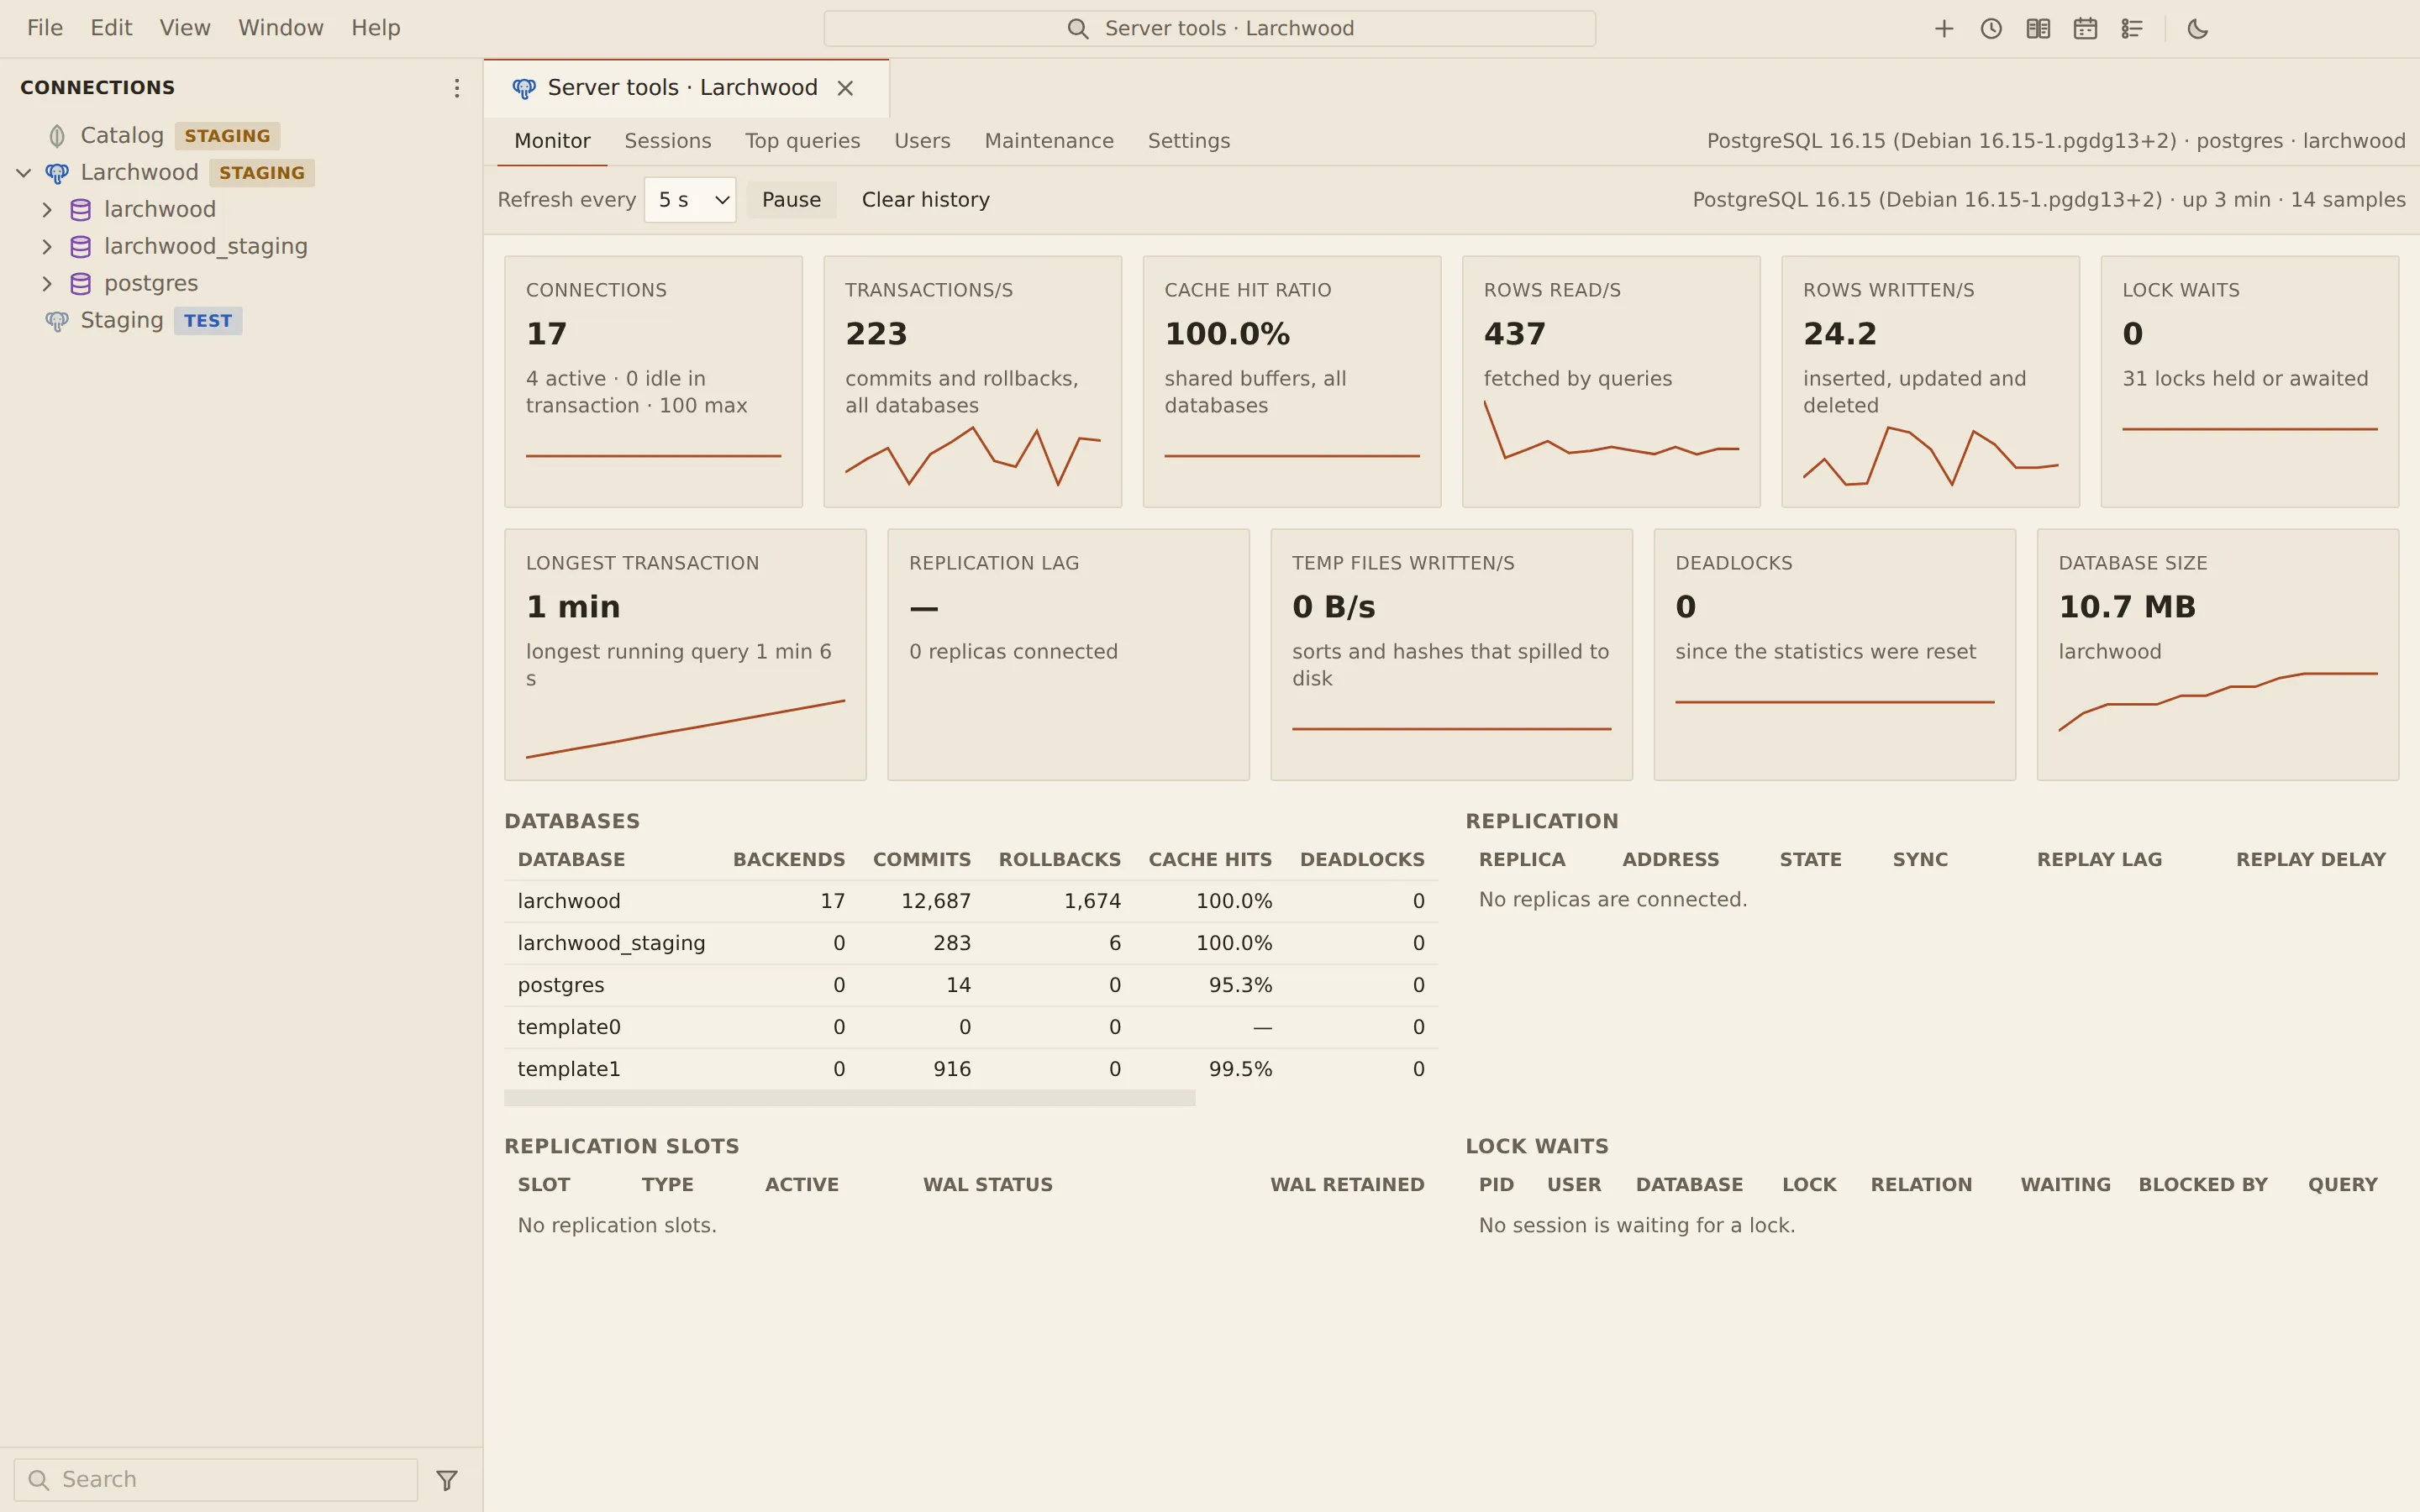Screen dimensions: 2420x1512
Task: Click the Catalog connection leaf icon
Action: 57,136
